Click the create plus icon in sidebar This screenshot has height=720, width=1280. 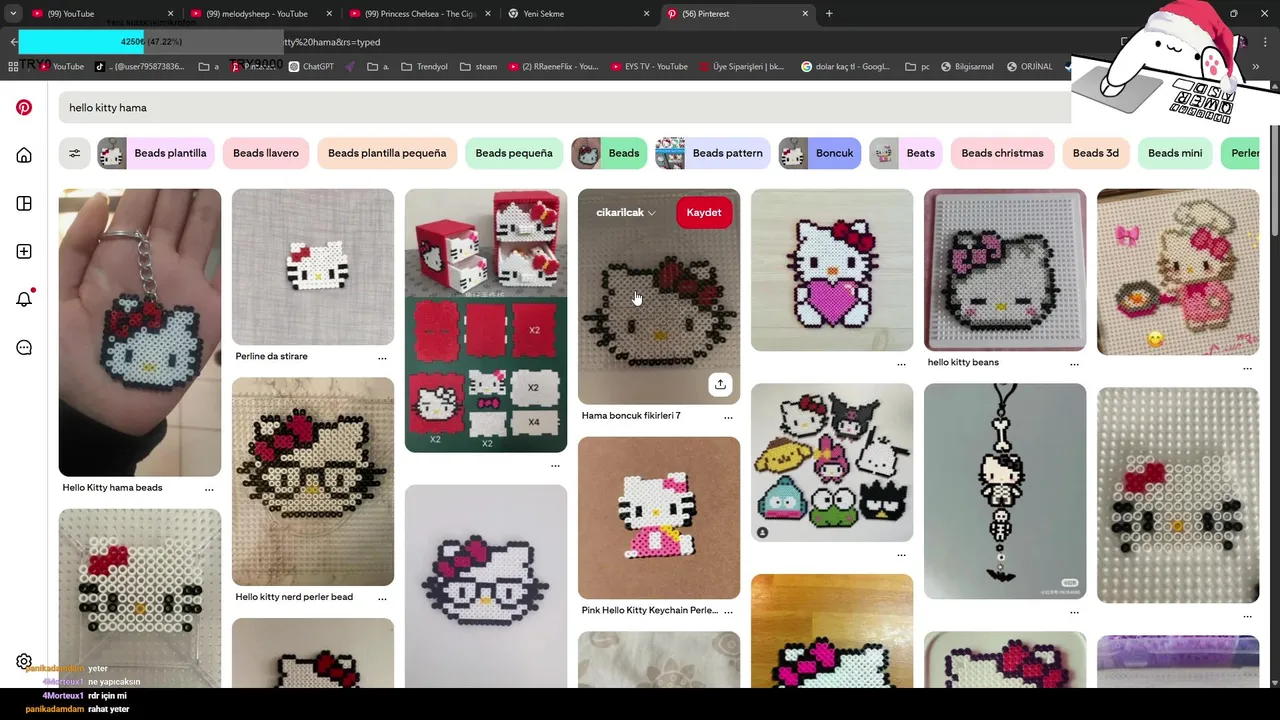(x=24, y=251)
